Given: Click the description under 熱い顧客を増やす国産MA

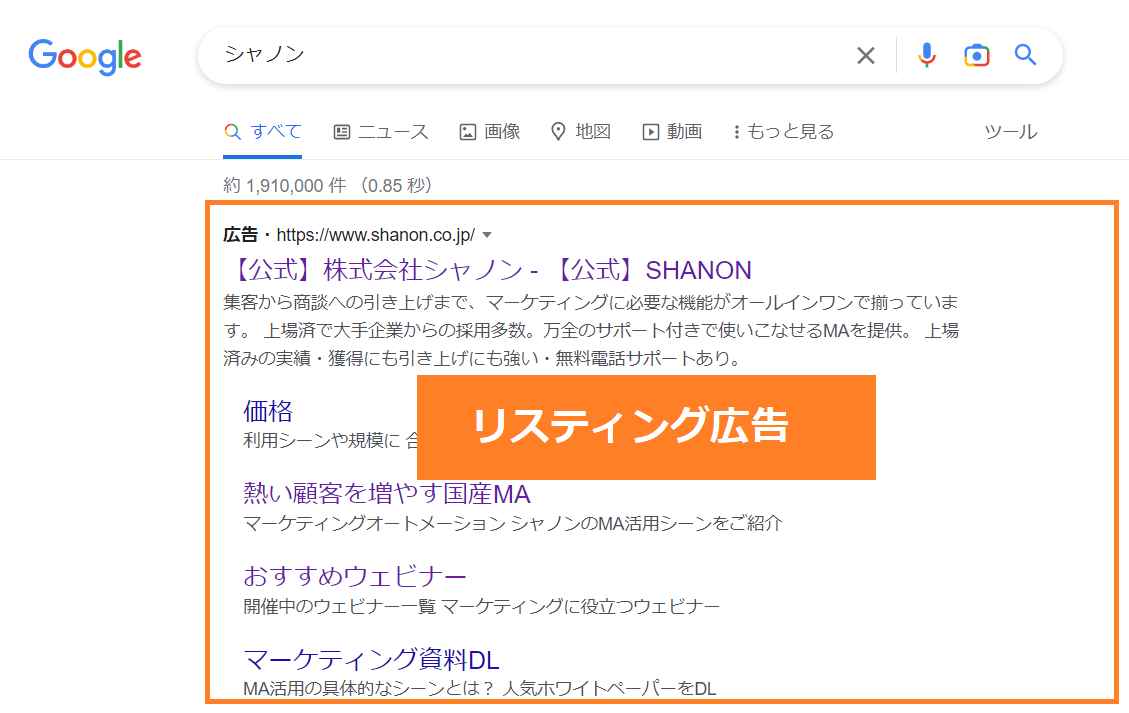Looking at the screenshot, I should (x=513, y=524).
